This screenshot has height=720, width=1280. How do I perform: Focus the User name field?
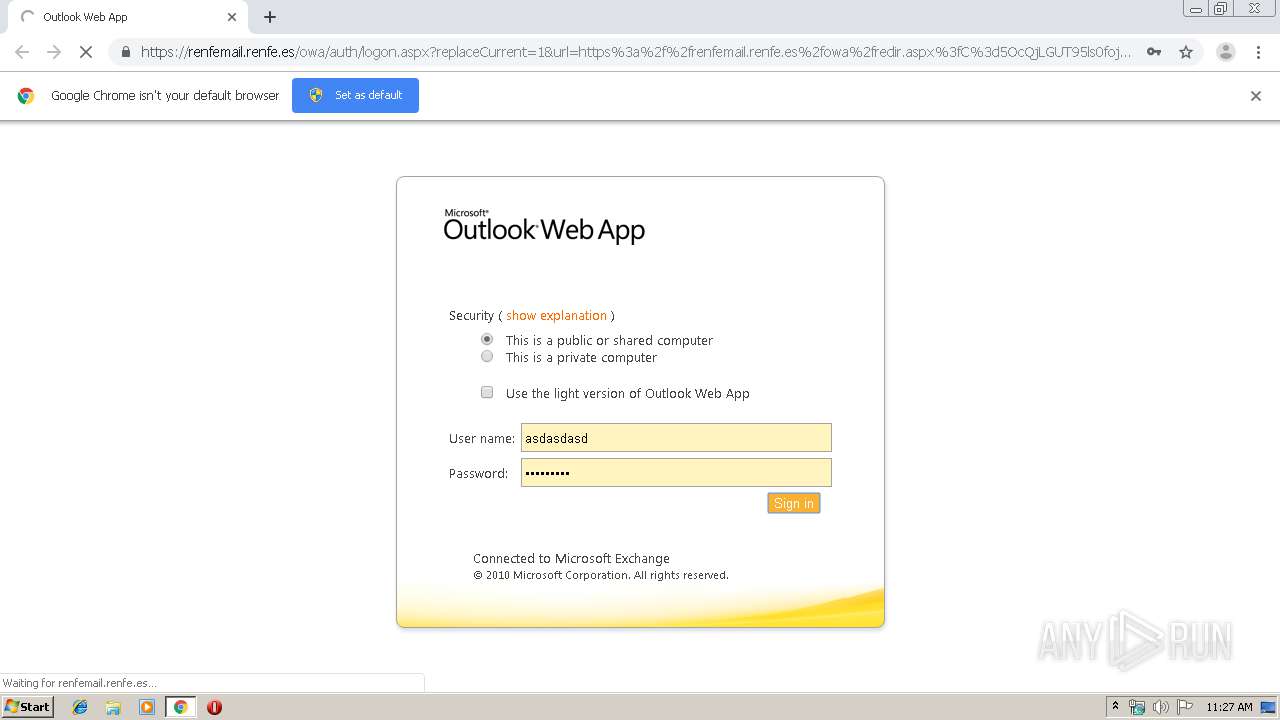click(676, 438)
